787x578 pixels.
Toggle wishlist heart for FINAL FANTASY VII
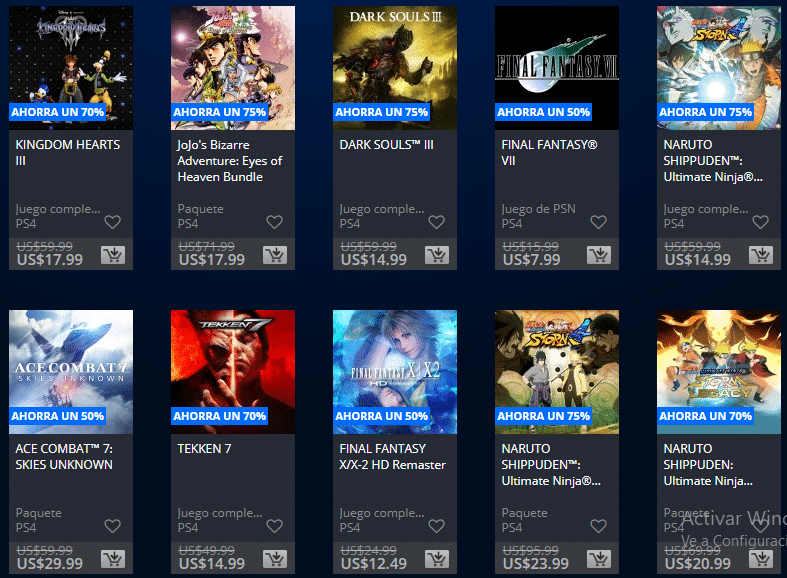pyautogui.click(x=598, y=222)
